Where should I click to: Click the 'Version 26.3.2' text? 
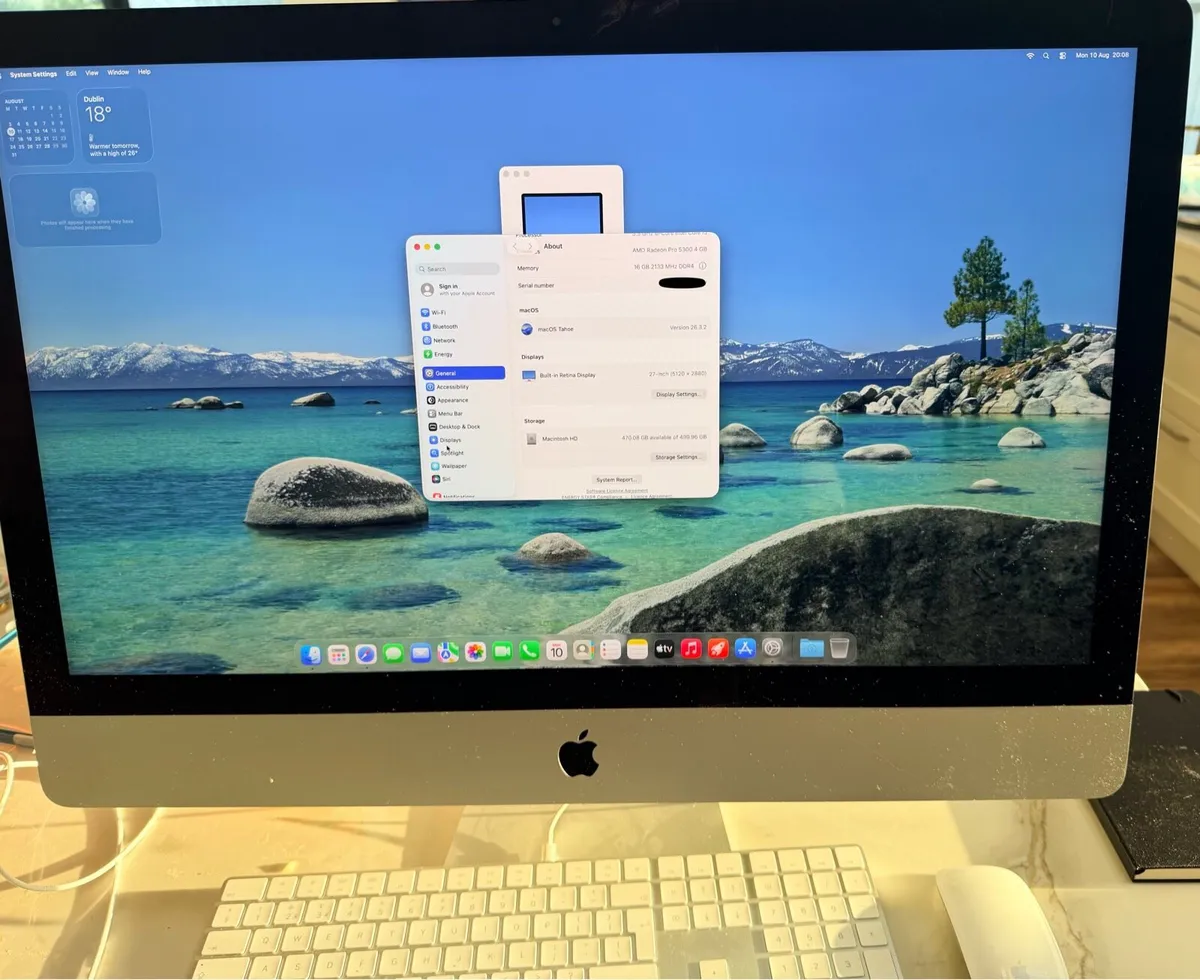(688, 327)
